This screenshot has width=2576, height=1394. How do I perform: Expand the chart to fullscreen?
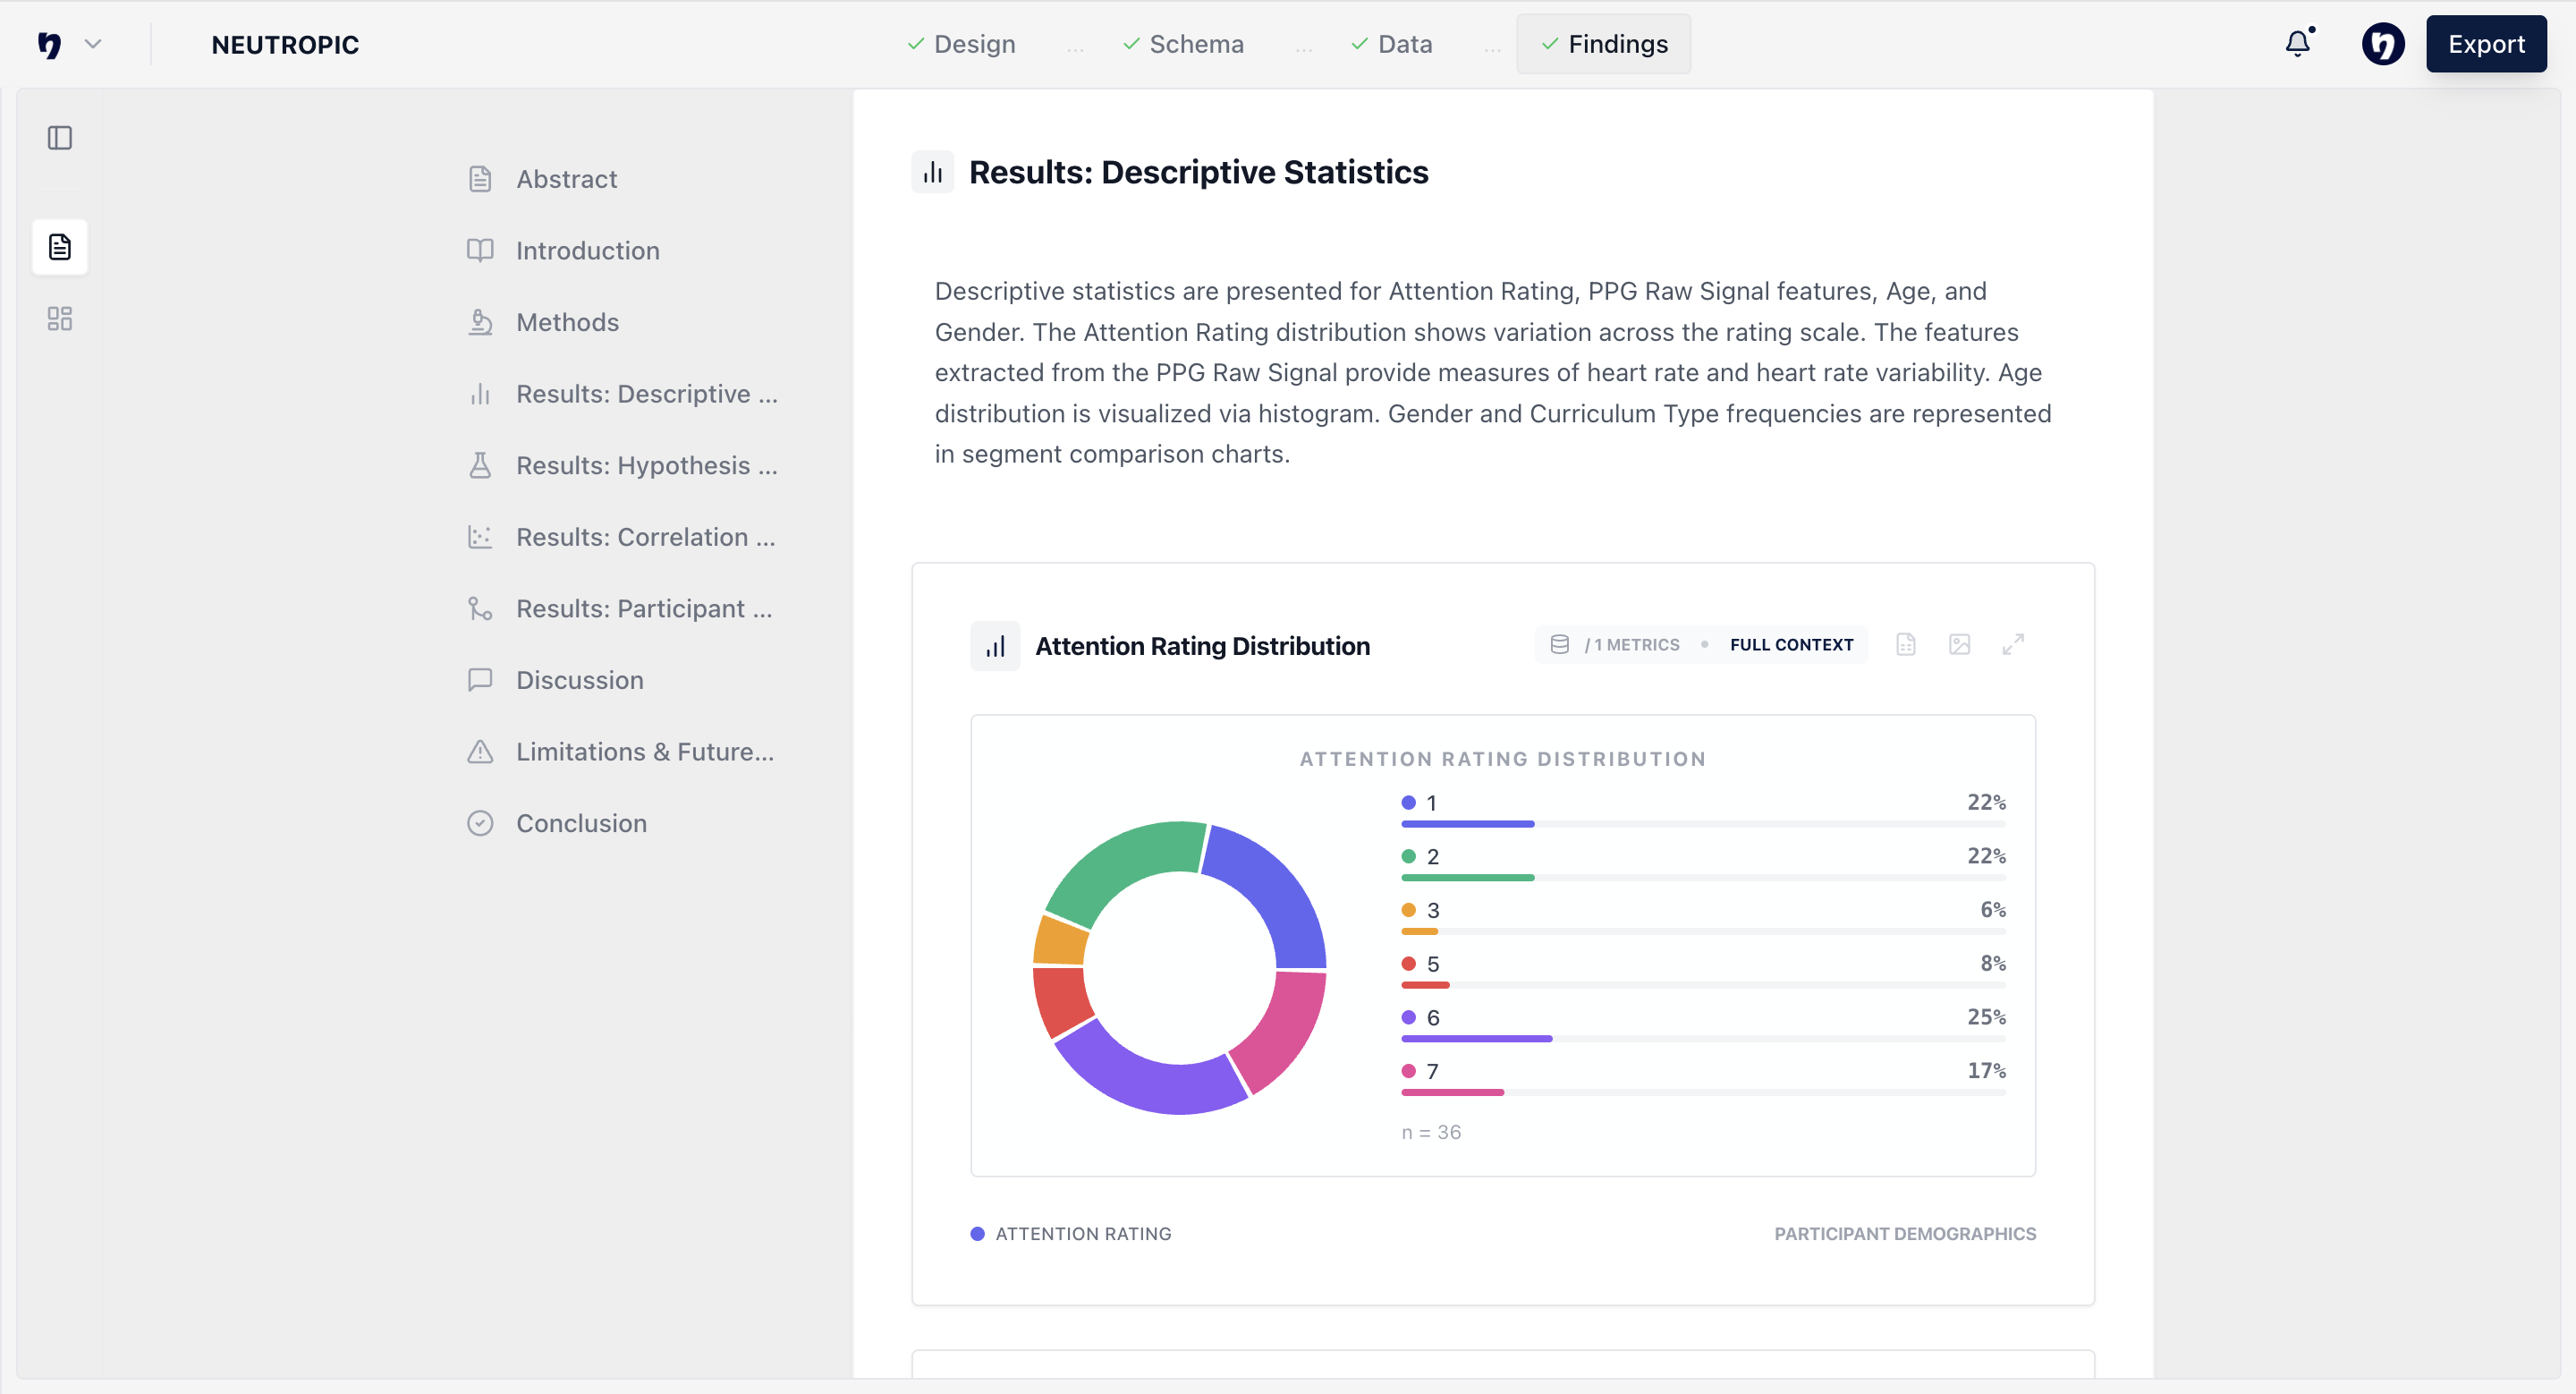pyautogui.click(x=2013, y=645)
